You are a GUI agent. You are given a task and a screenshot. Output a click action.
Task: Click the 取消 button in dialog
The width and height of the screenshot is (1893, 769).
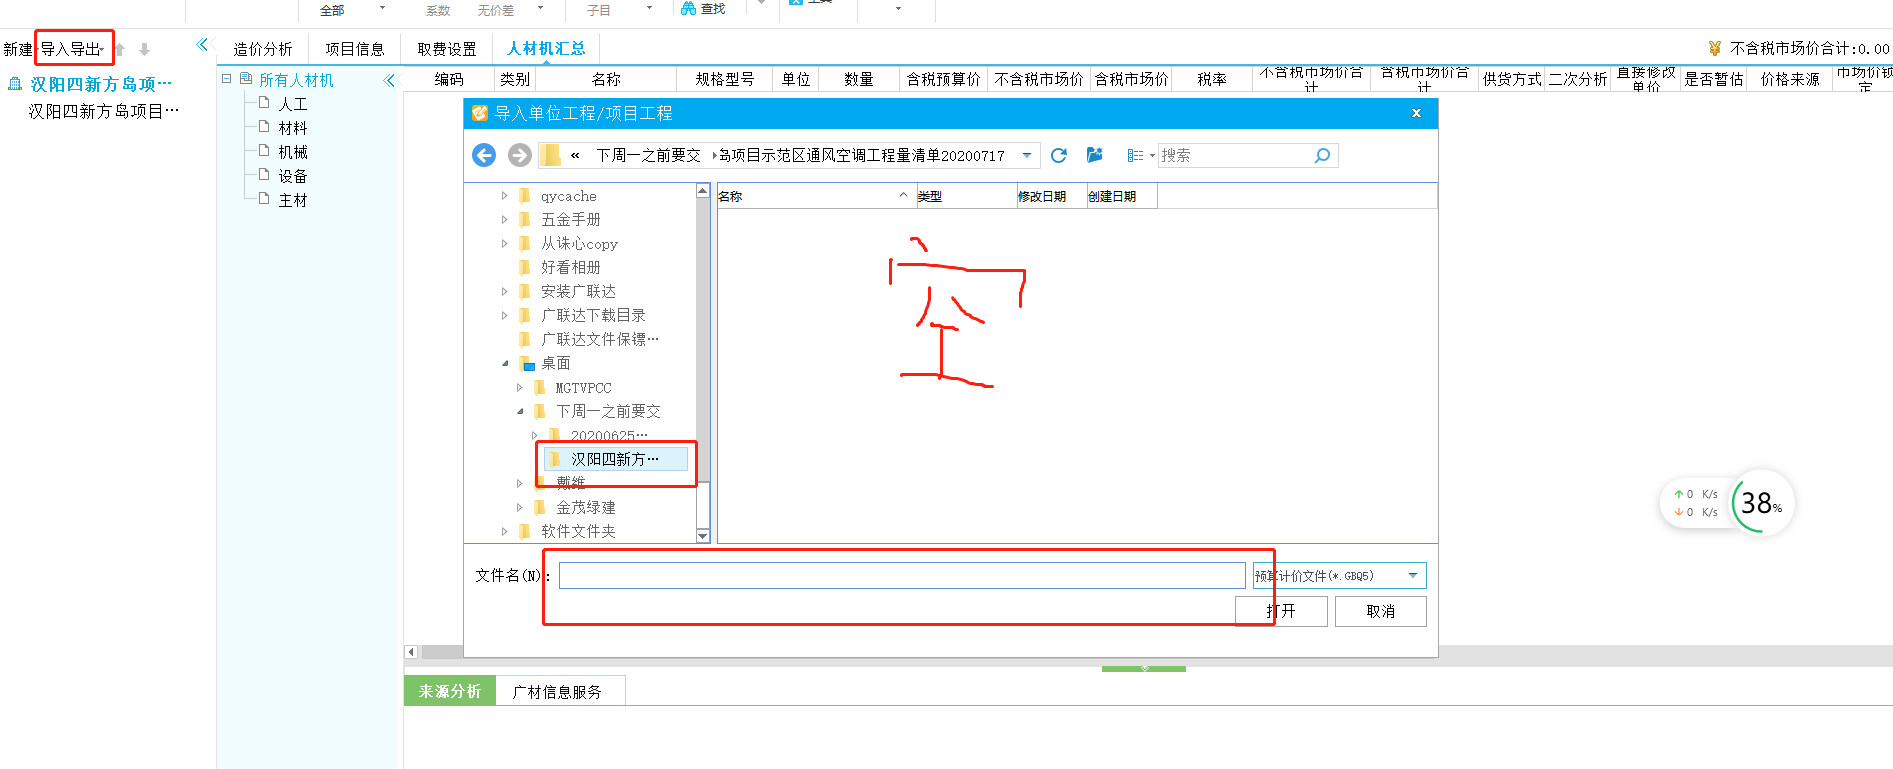click(x=1381, y=611)
